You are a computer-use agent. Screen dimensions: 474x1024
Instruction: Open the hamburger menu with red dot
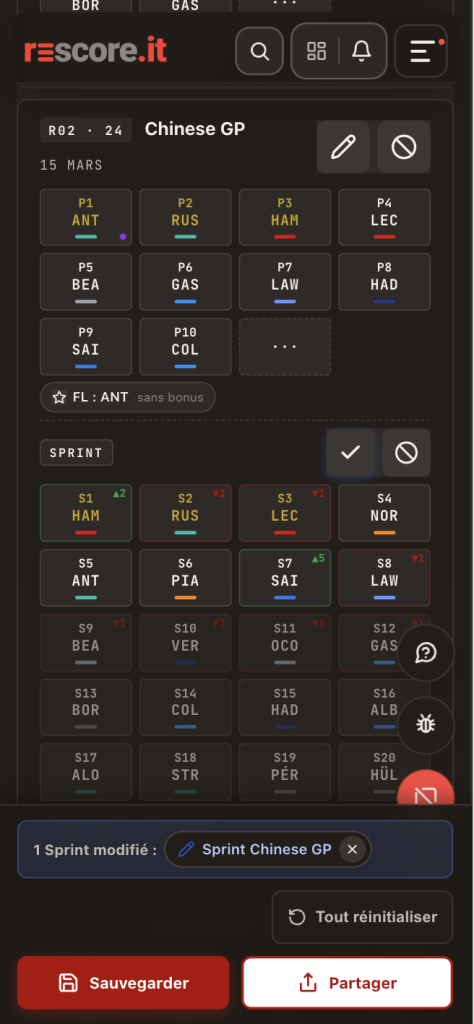[x=421, y=51]
